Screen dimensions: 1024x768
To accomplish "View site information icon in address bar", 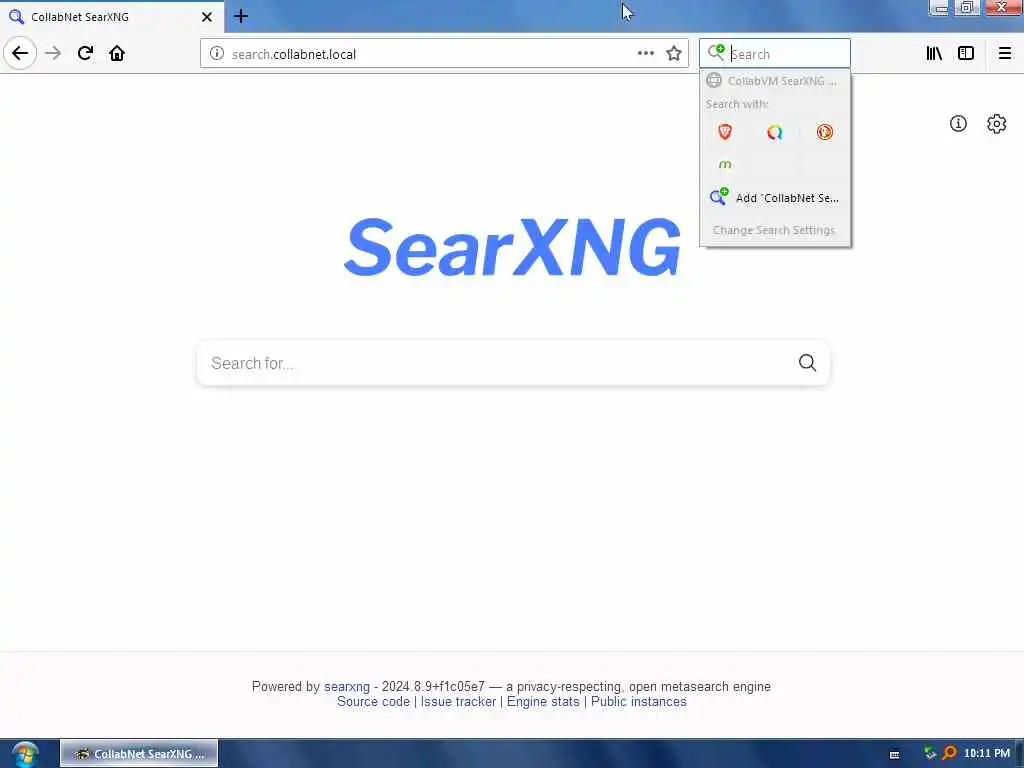I will [x=217, y=54].
